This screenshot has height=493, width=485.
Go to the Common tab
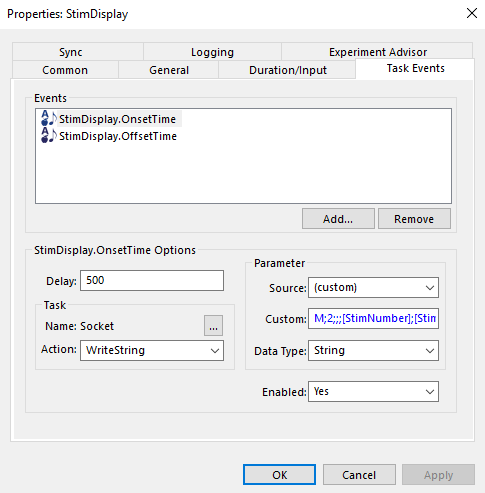point(65,70)
